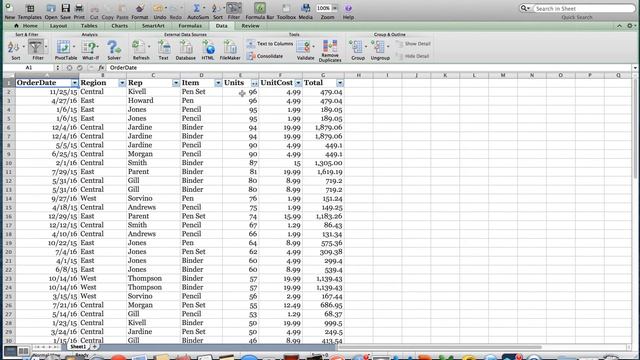Switch to normal view at bottom left
640x360 pixels.
coord(11,351)
